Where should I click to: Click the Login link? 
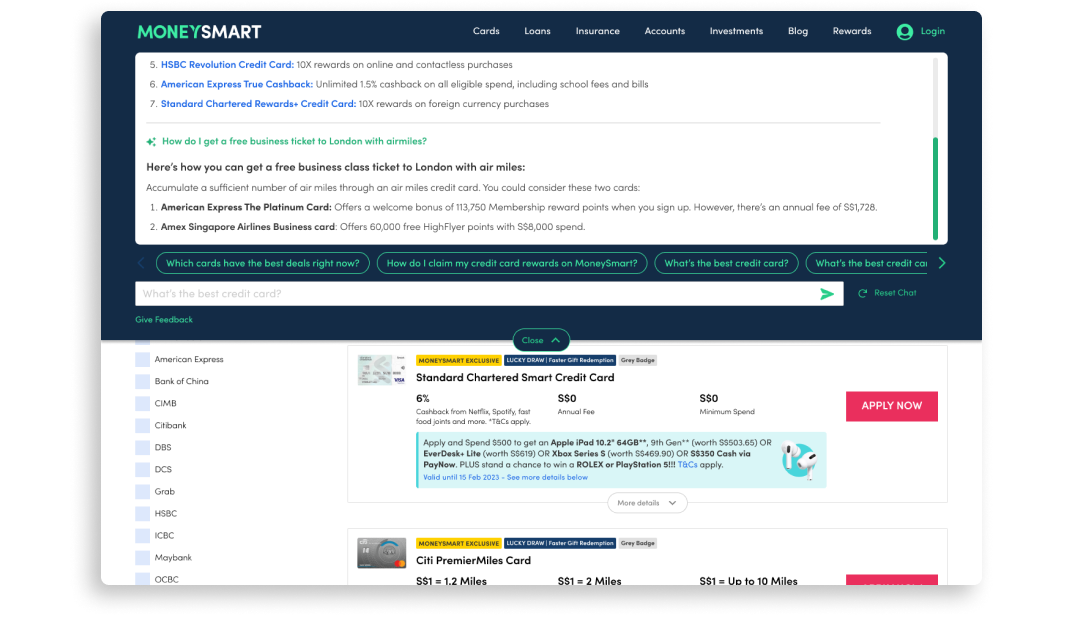point(932,31)
